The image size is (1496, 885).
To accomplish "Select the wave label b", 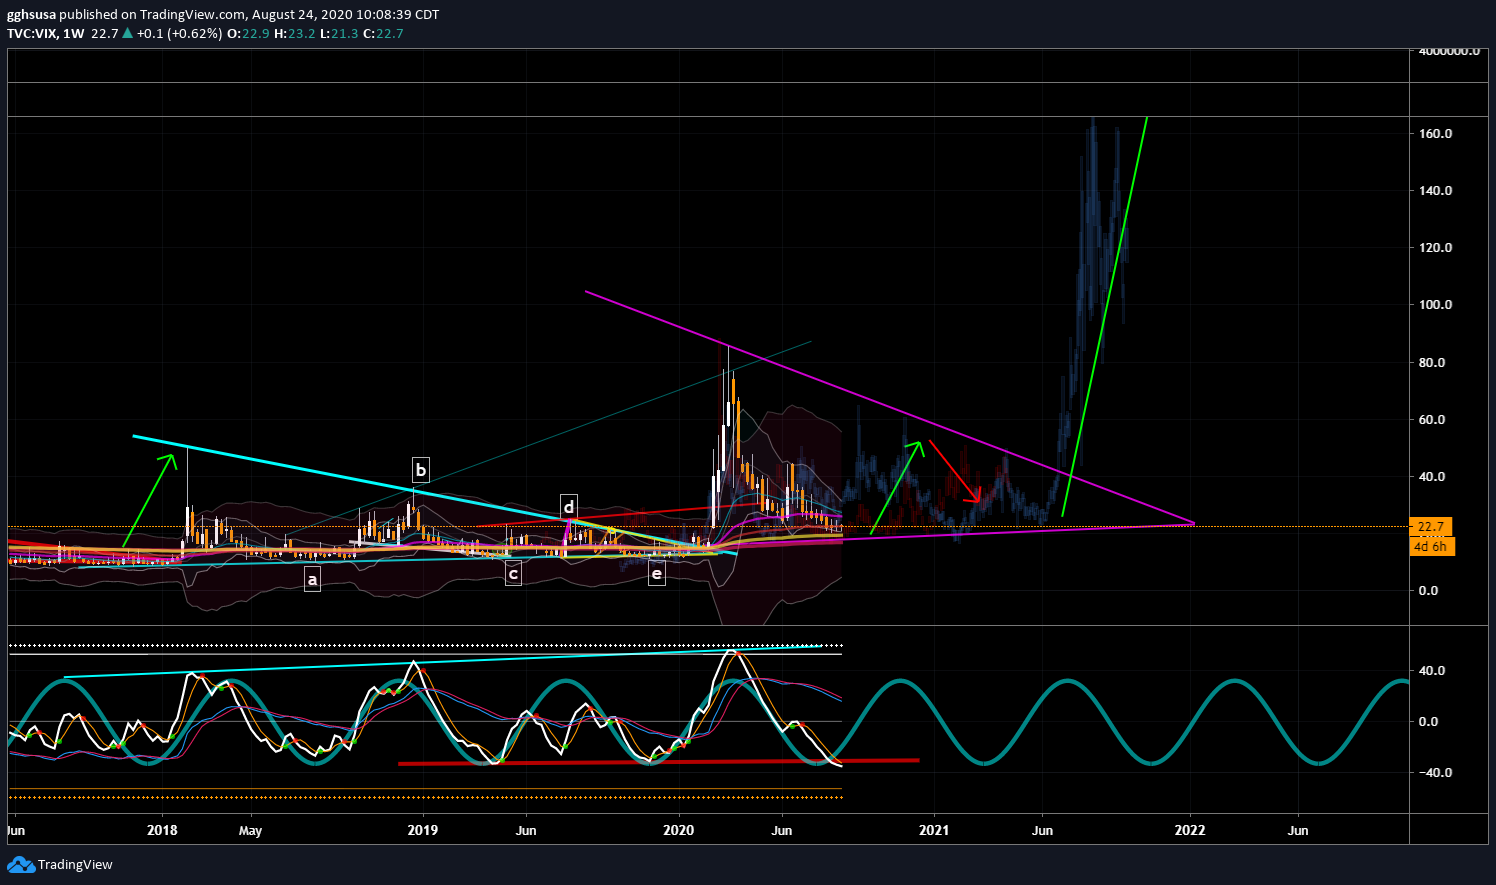I will (x=421, y=469).
